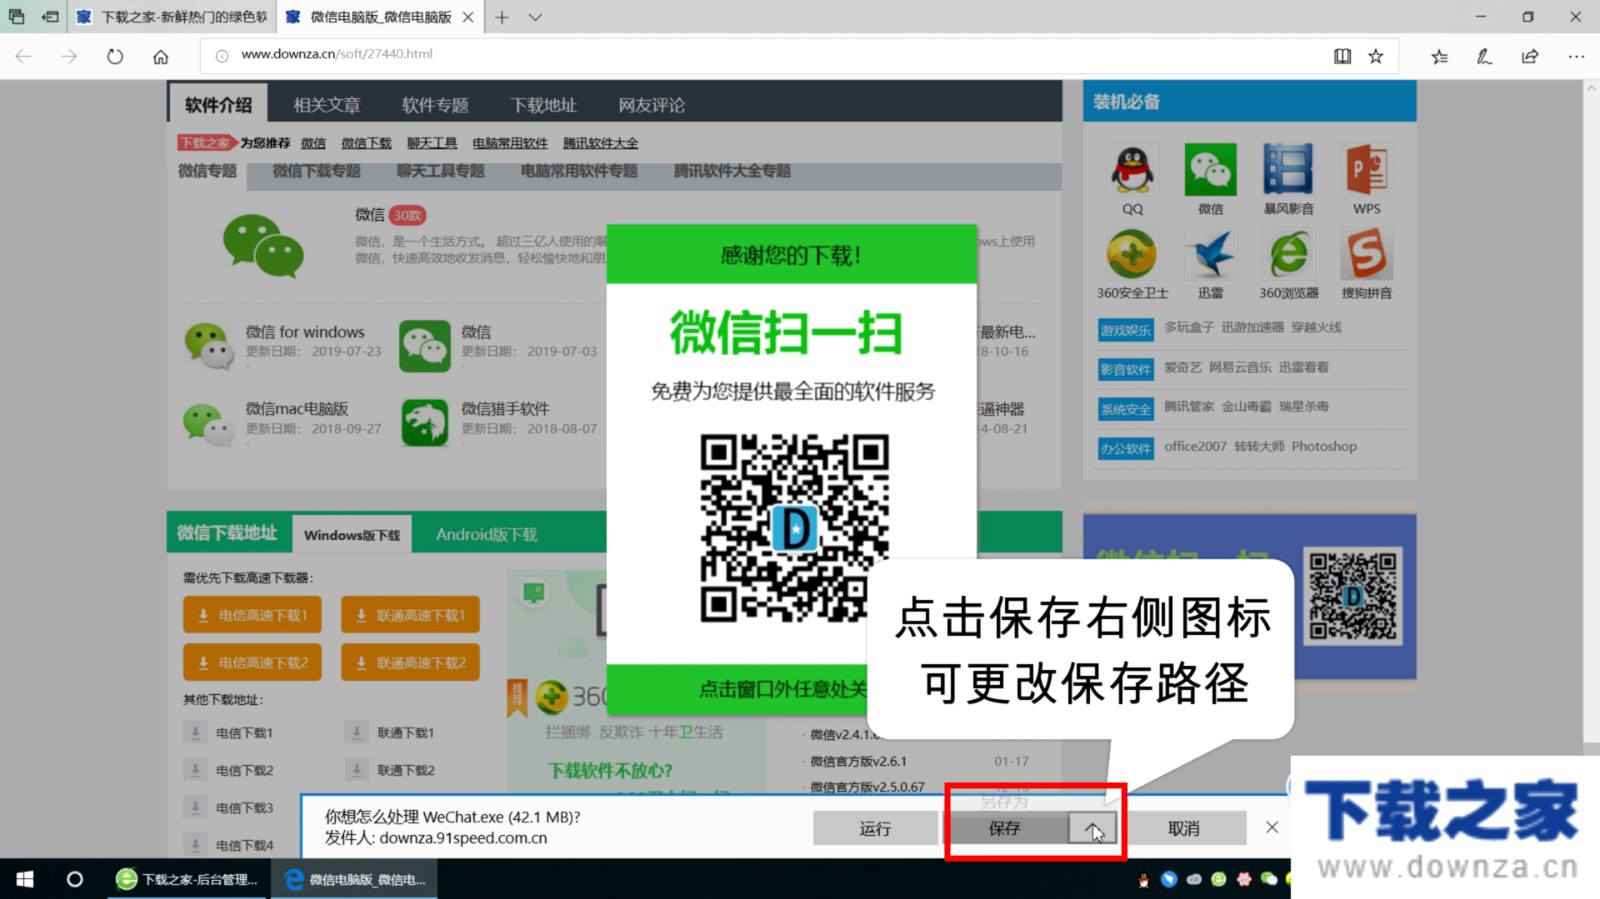Click the browser refresh icon

(x=115, y=56)
